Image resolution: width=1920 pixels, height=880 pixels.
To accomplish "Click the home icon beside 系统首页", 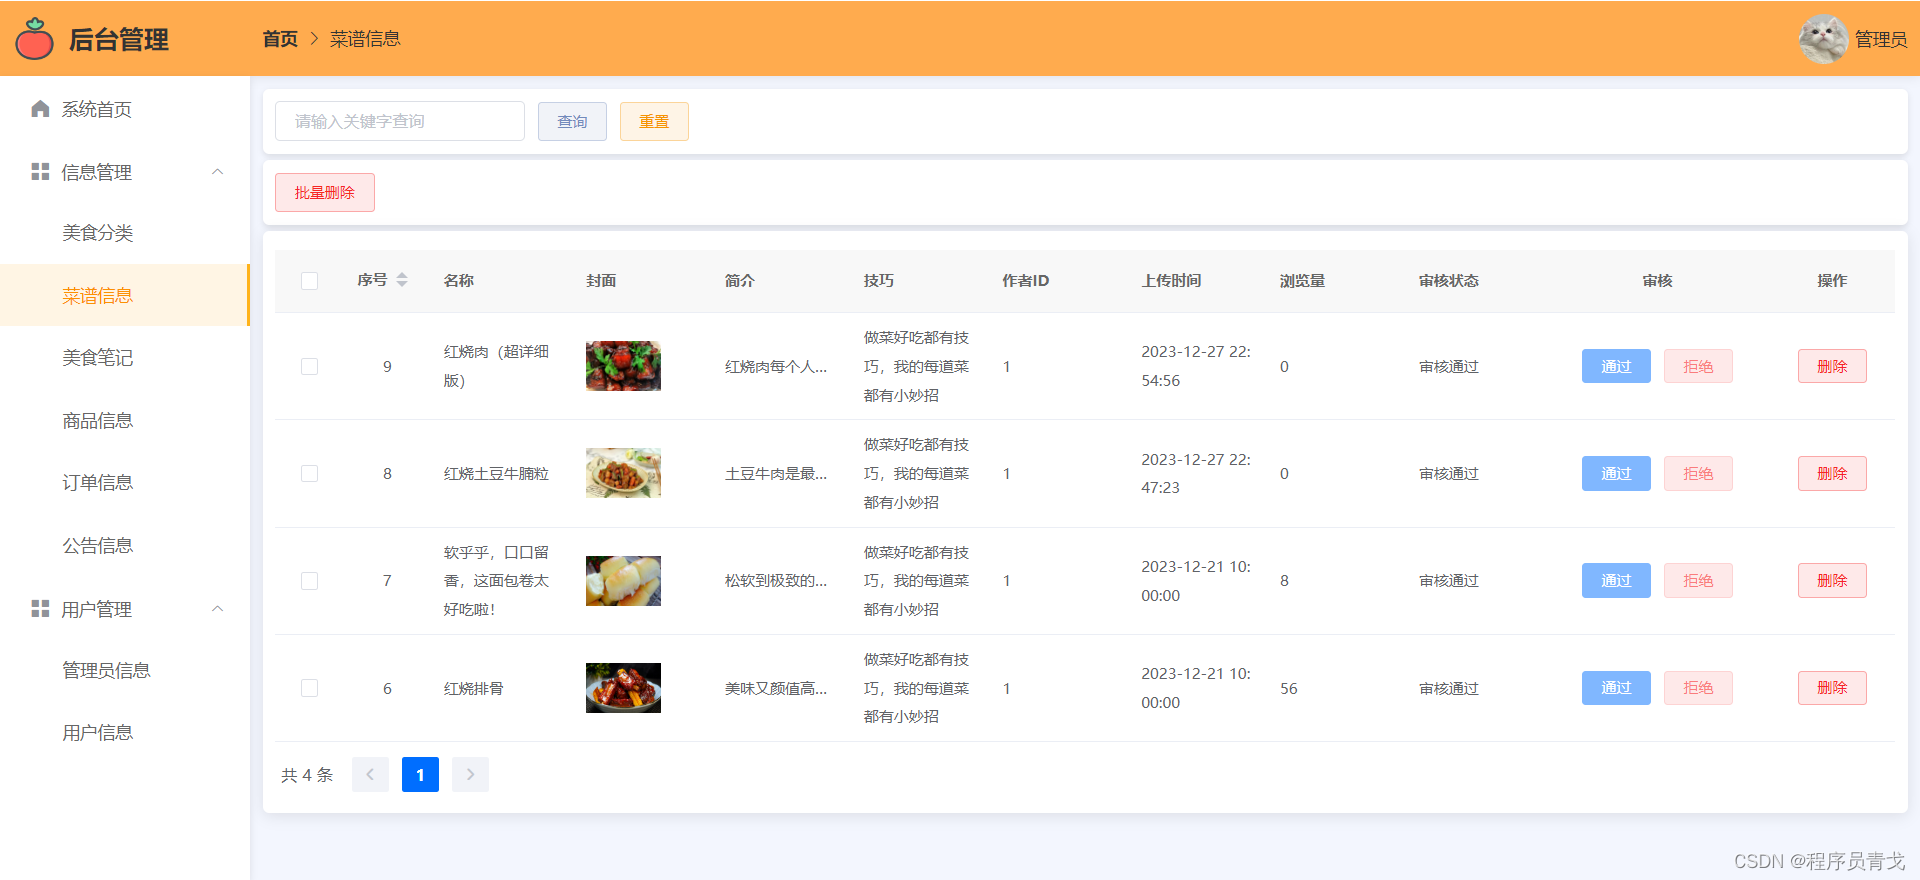I will [40, 109].
